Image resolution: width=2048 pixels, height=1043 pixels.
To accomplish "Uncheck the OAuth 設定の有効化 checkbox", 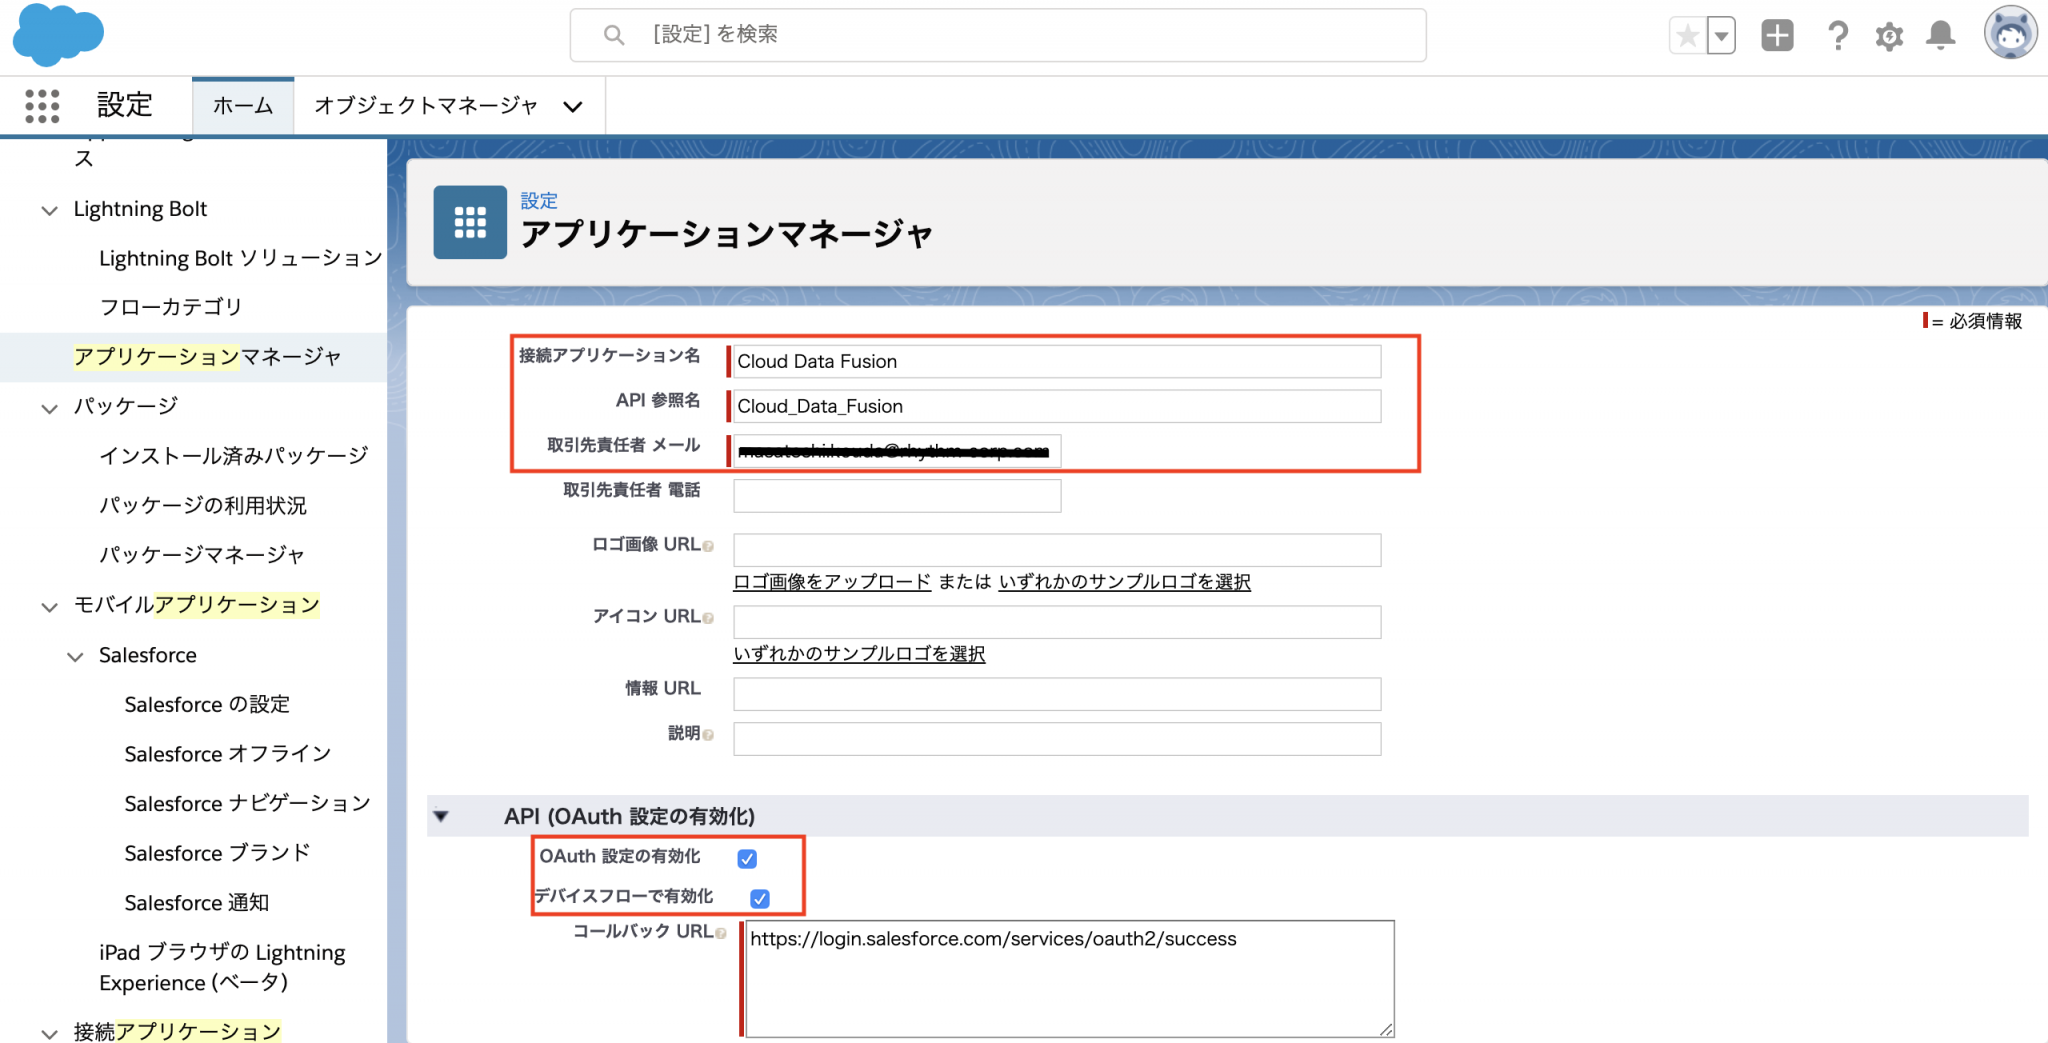I will coord(747,858).
